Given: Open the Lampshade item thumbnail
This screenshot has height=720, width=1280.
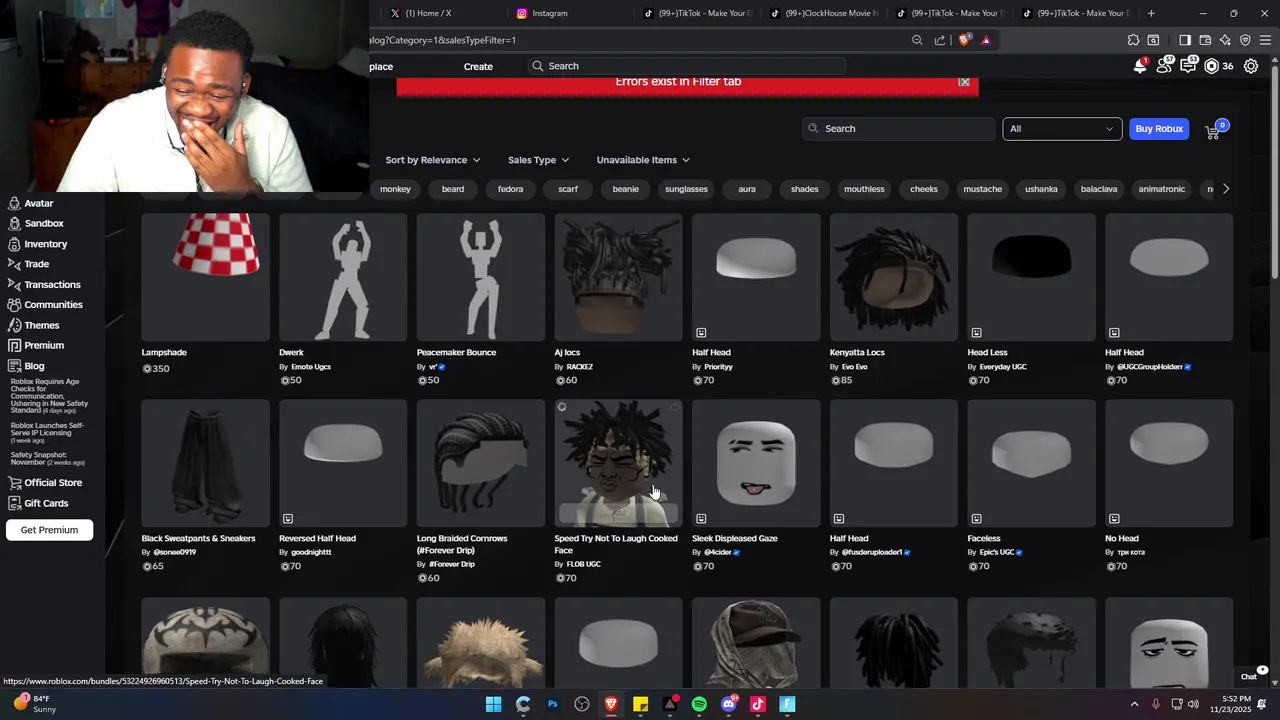Looking at the screenshot, I should click(205, 277).
